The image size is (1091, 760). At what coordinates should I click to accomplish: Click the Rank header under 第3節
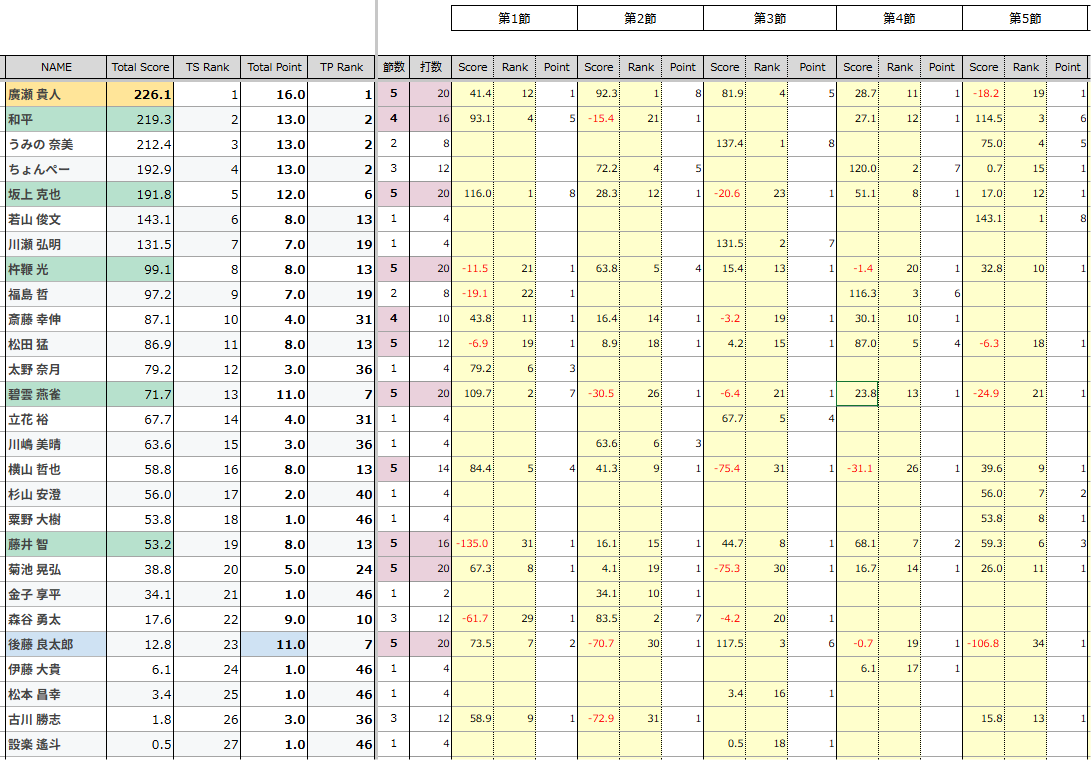pyautogui.click(x=767, y=68)
